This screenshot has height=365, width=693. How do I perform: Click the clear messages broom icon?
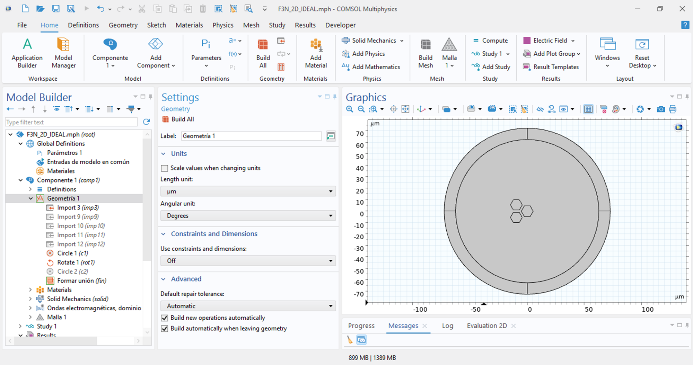coord(350,340)
